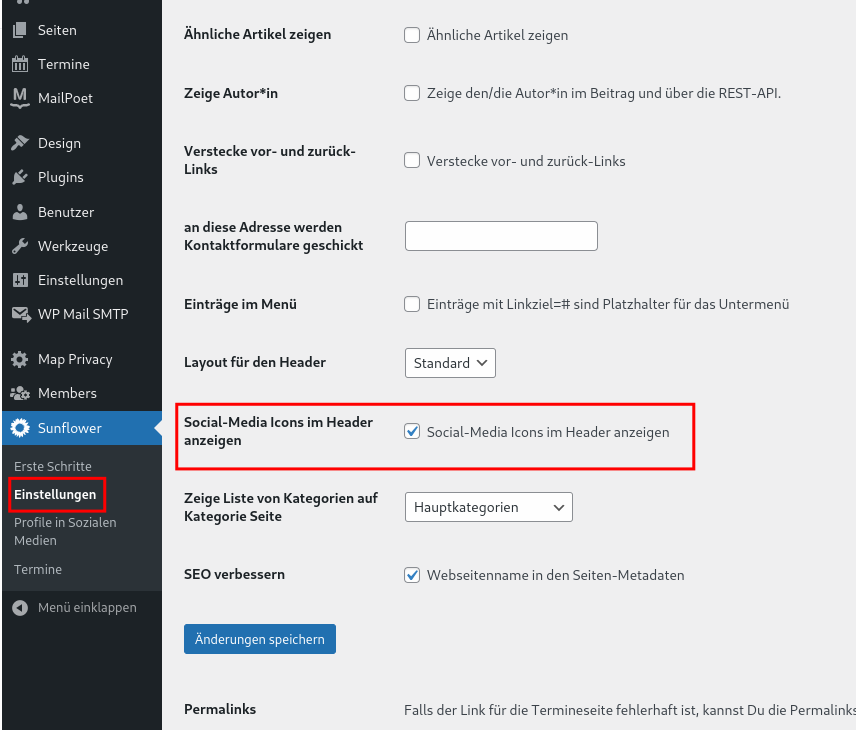Click the WP Mail SMTP envelope icon
The height and width of the screenshot is (730, 856).
(20, 314)
